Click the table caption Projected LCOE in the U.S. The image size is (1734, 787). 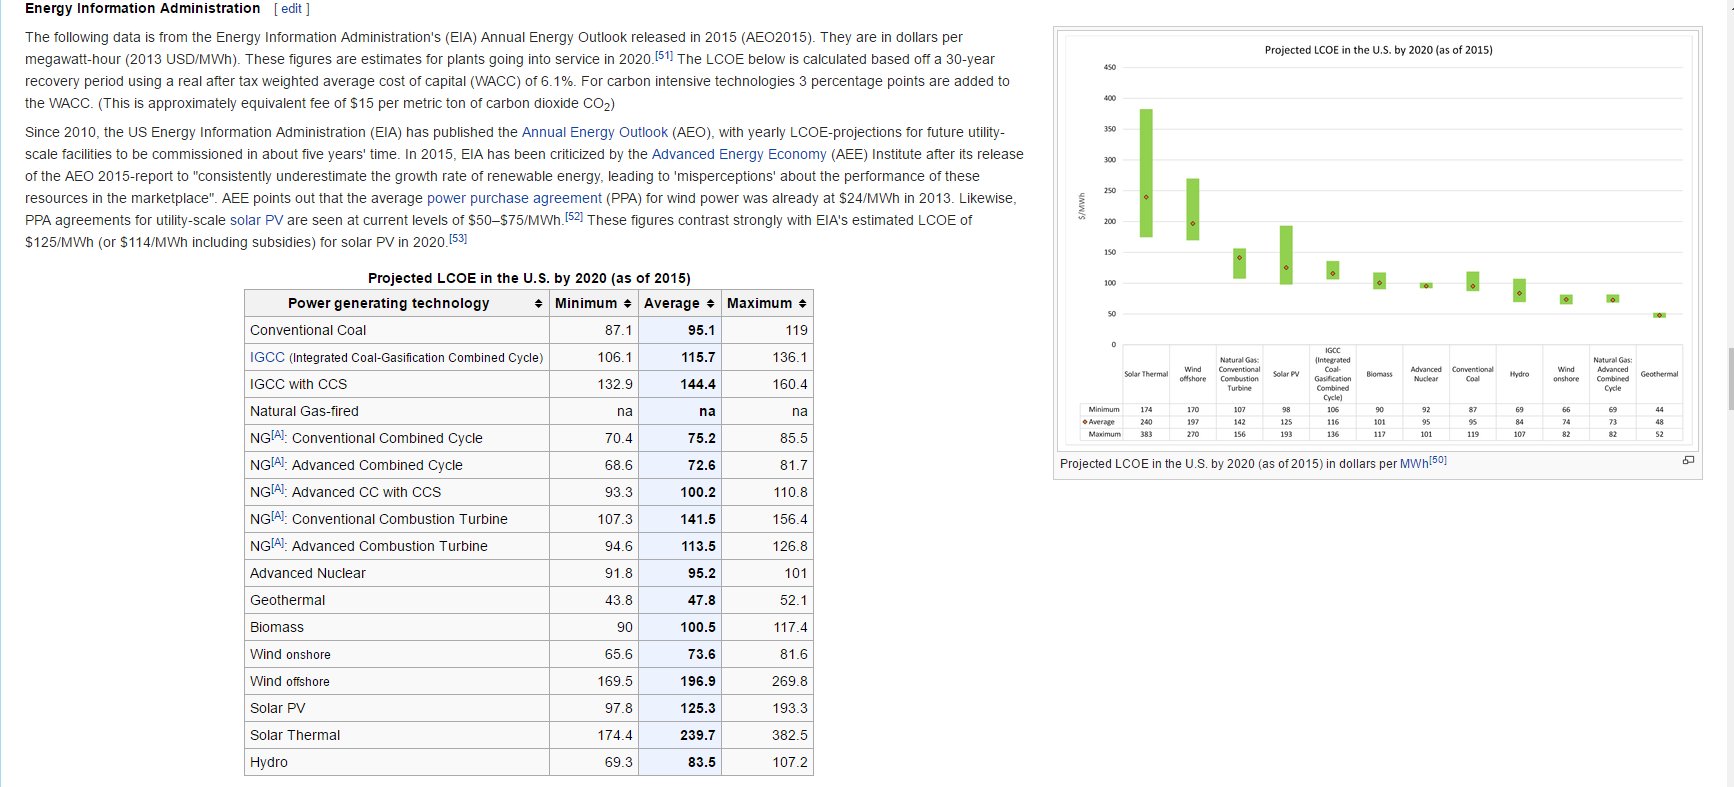[529, 278]
